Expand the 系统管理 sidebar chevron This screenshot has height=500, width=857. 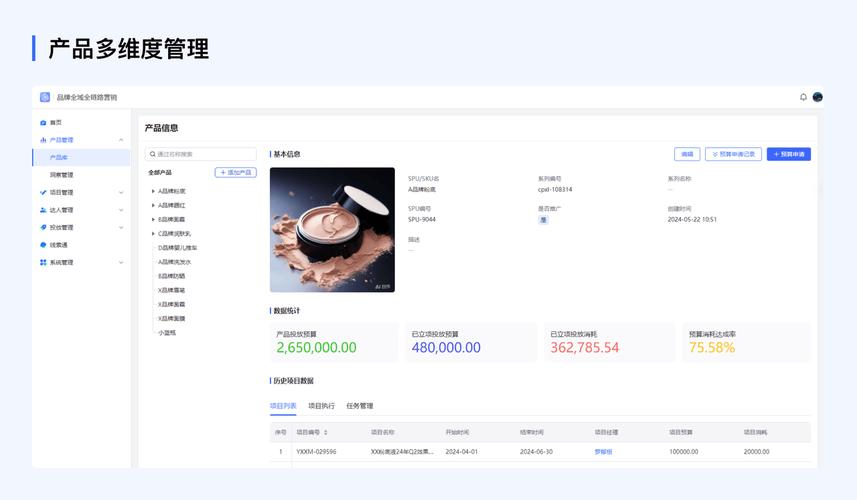pos(121,262)
